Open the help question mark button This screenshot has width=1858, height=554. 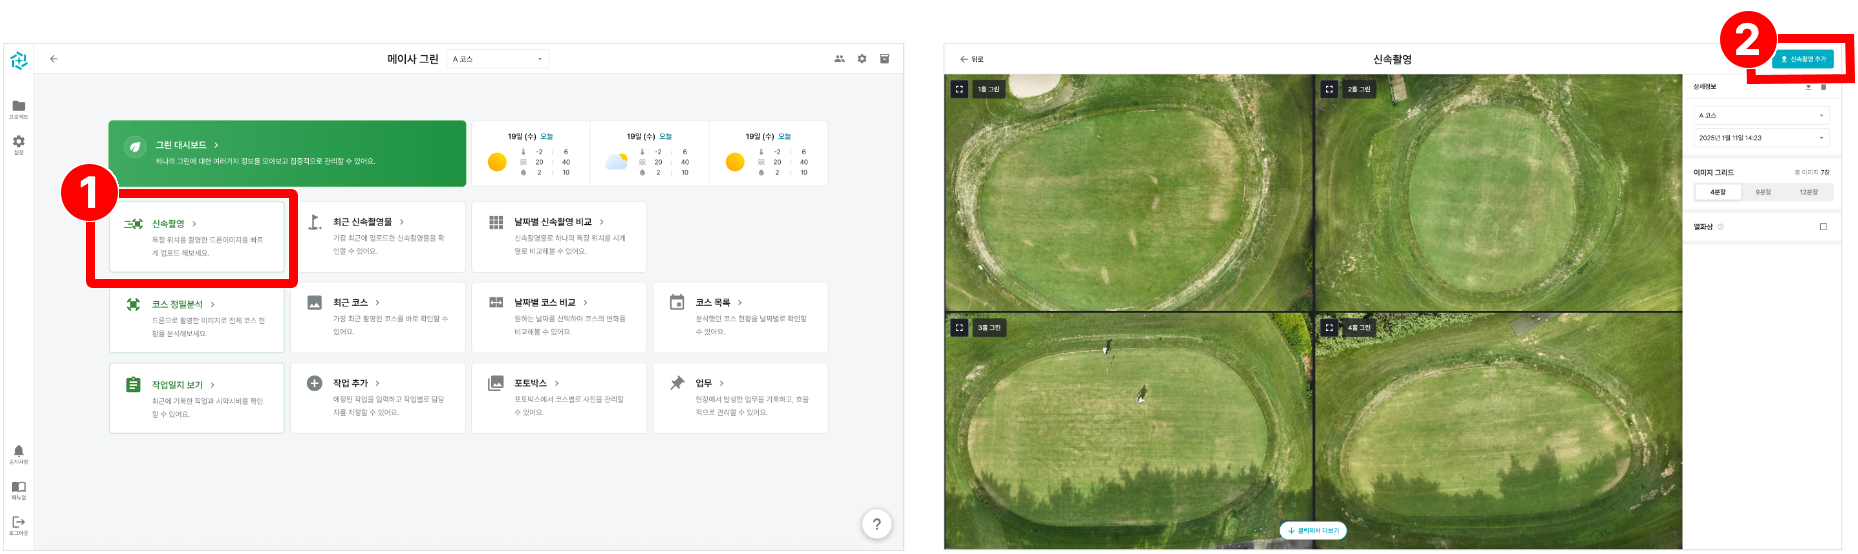(876, 524)
